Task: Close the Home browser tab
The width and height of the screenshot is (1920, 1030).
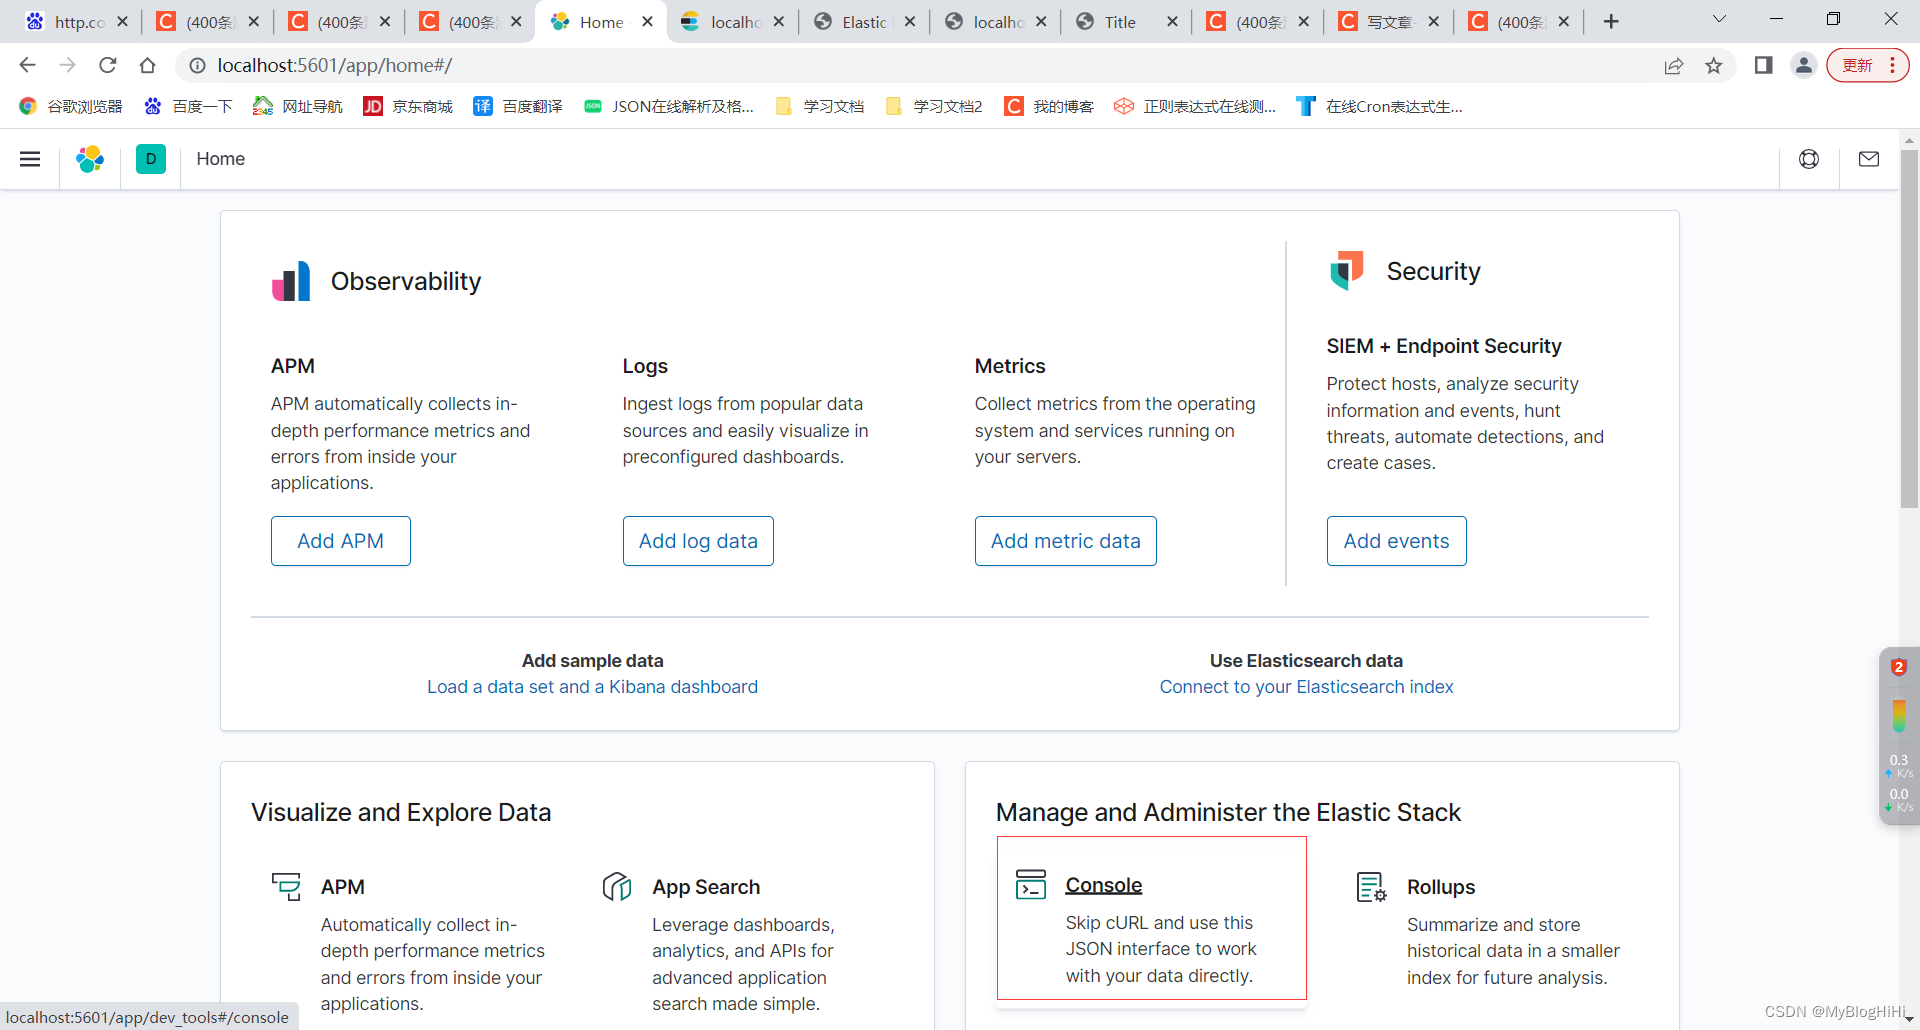Action: [x=648, y=21]
